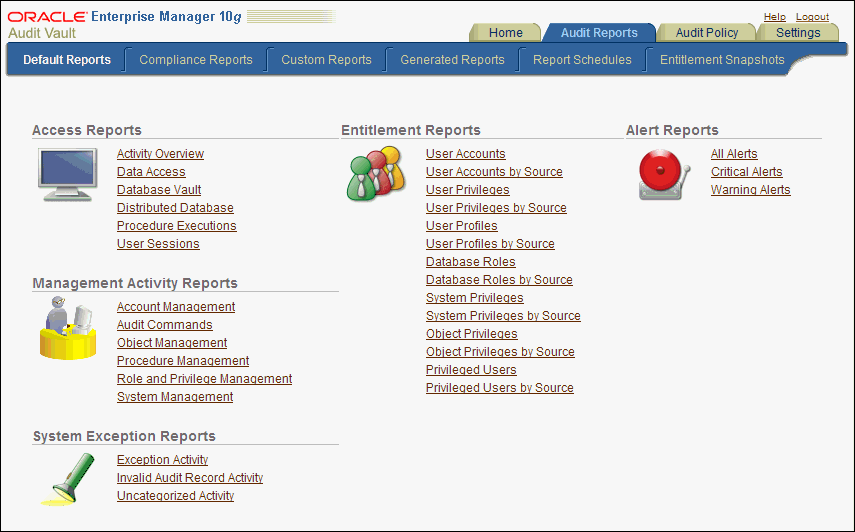Click the Oracle Enterprise Manager logo

[125, 17]
